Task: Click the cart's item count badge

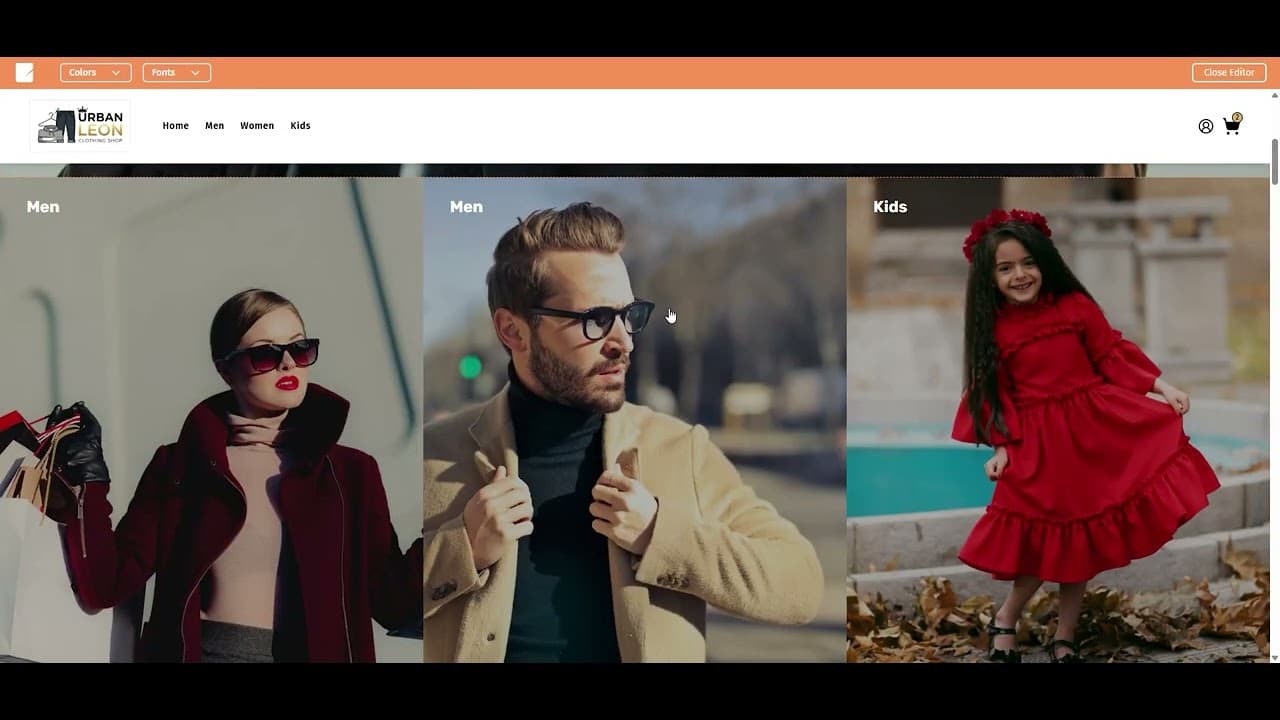Action: pos(1237,118)
